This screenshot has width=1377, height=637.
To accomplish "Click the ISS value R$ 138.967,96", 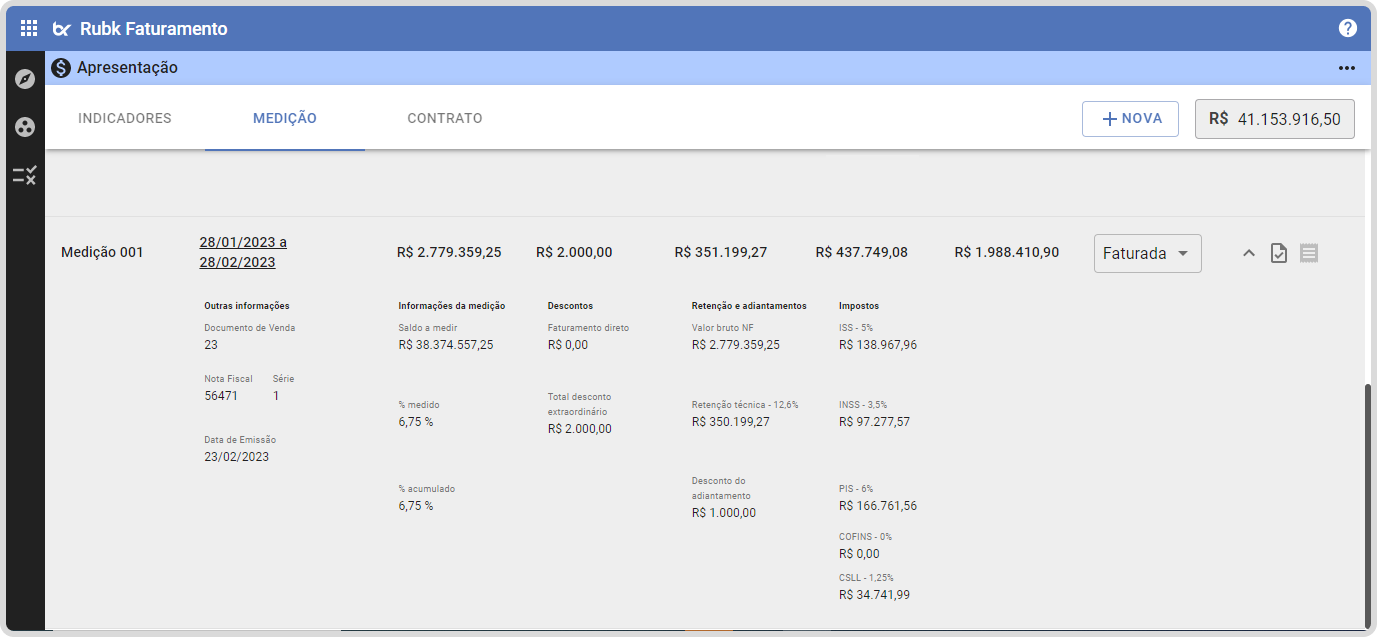I will click(878, 345).
